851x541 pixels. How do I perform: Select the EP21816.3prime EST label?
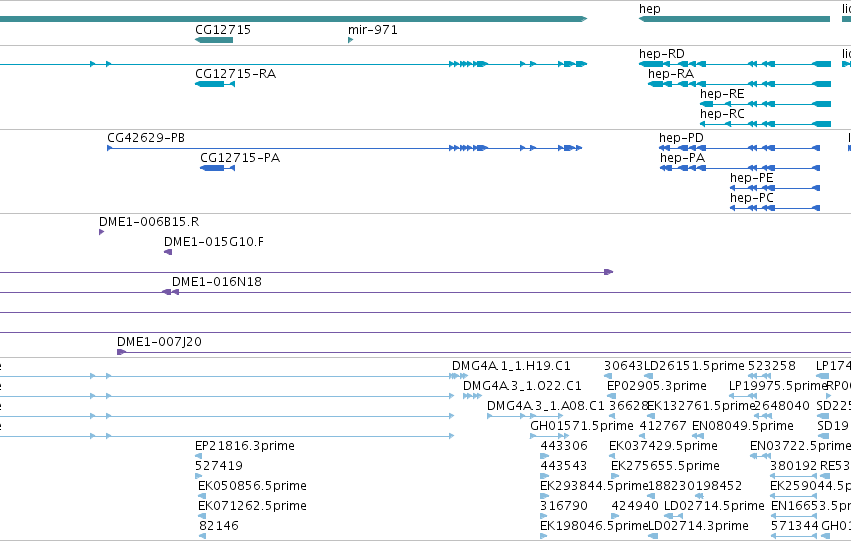click(x=245, y=446)
